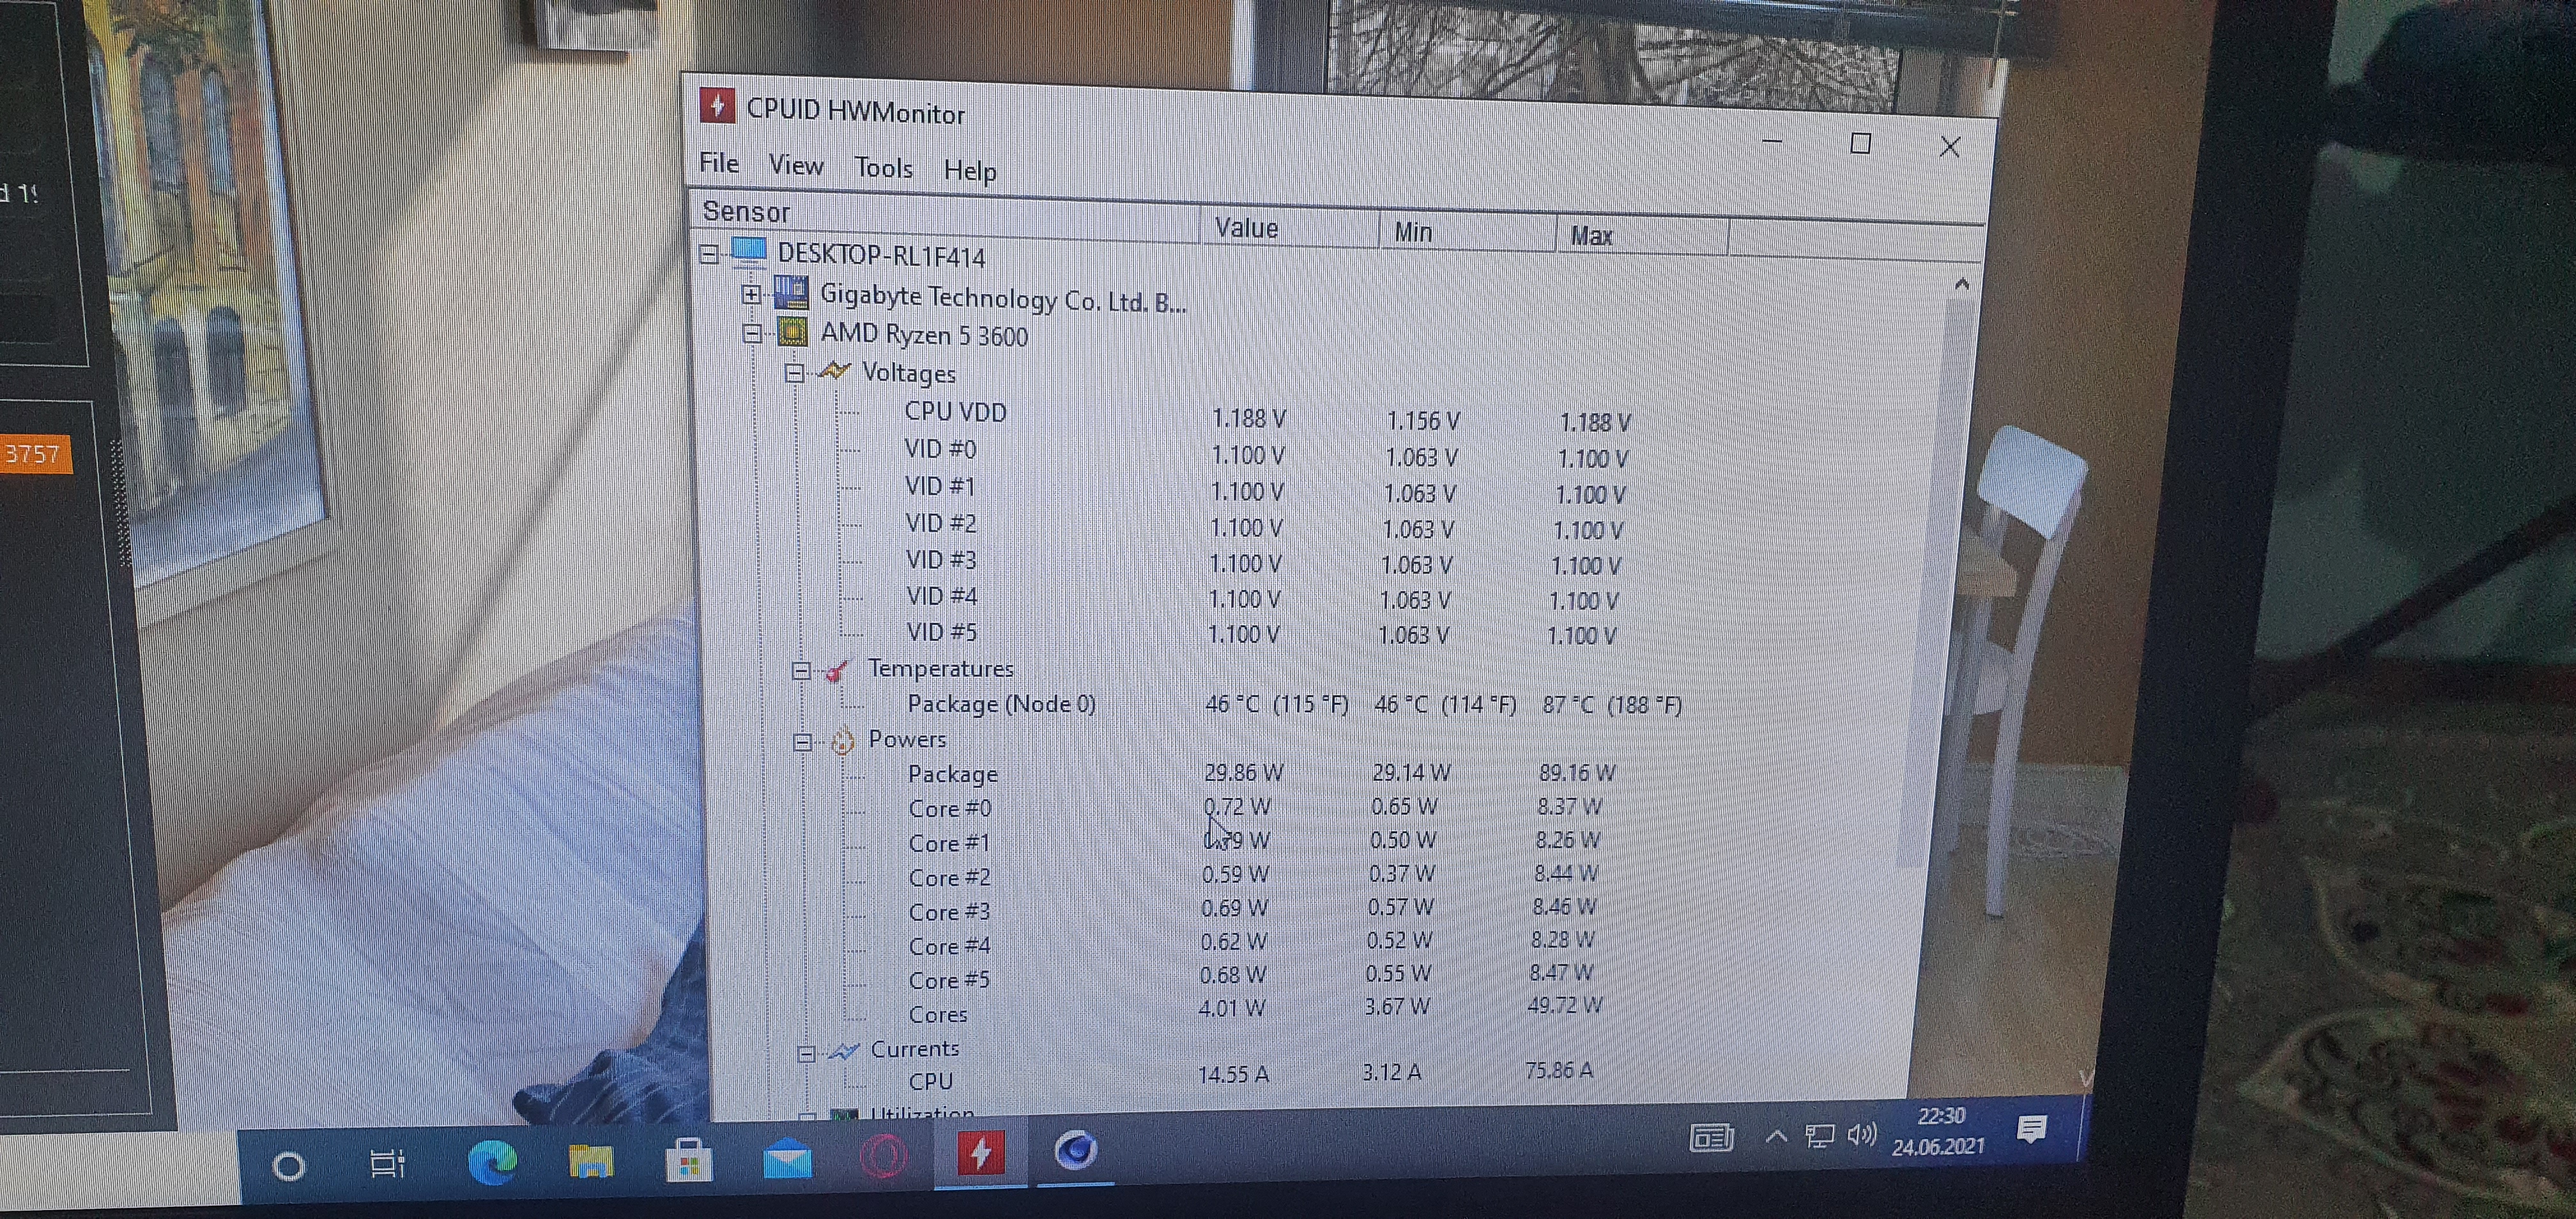
Task: Open the Mail app in the taskbar
Action: pos(787,1160)
